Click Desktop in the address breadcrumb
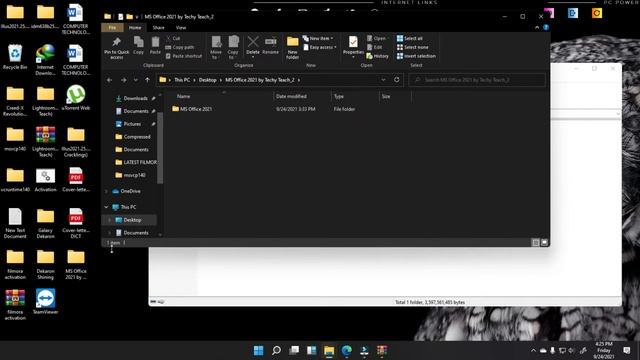This screenshot has height=360, width=640. point(207,80)
